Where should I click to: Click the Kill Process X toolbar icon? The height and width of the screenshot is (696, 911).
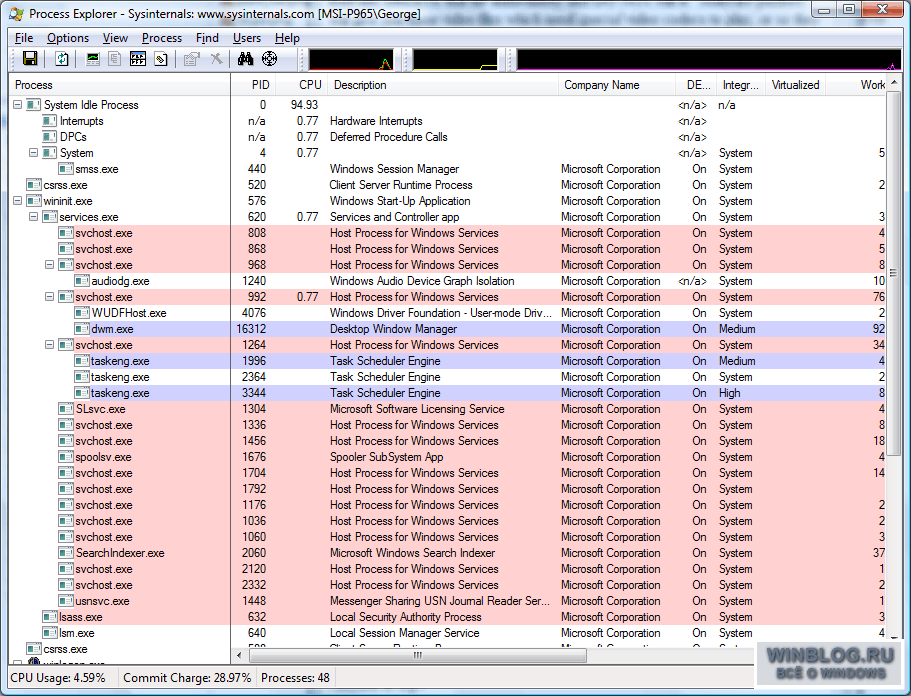pos(216,59)
